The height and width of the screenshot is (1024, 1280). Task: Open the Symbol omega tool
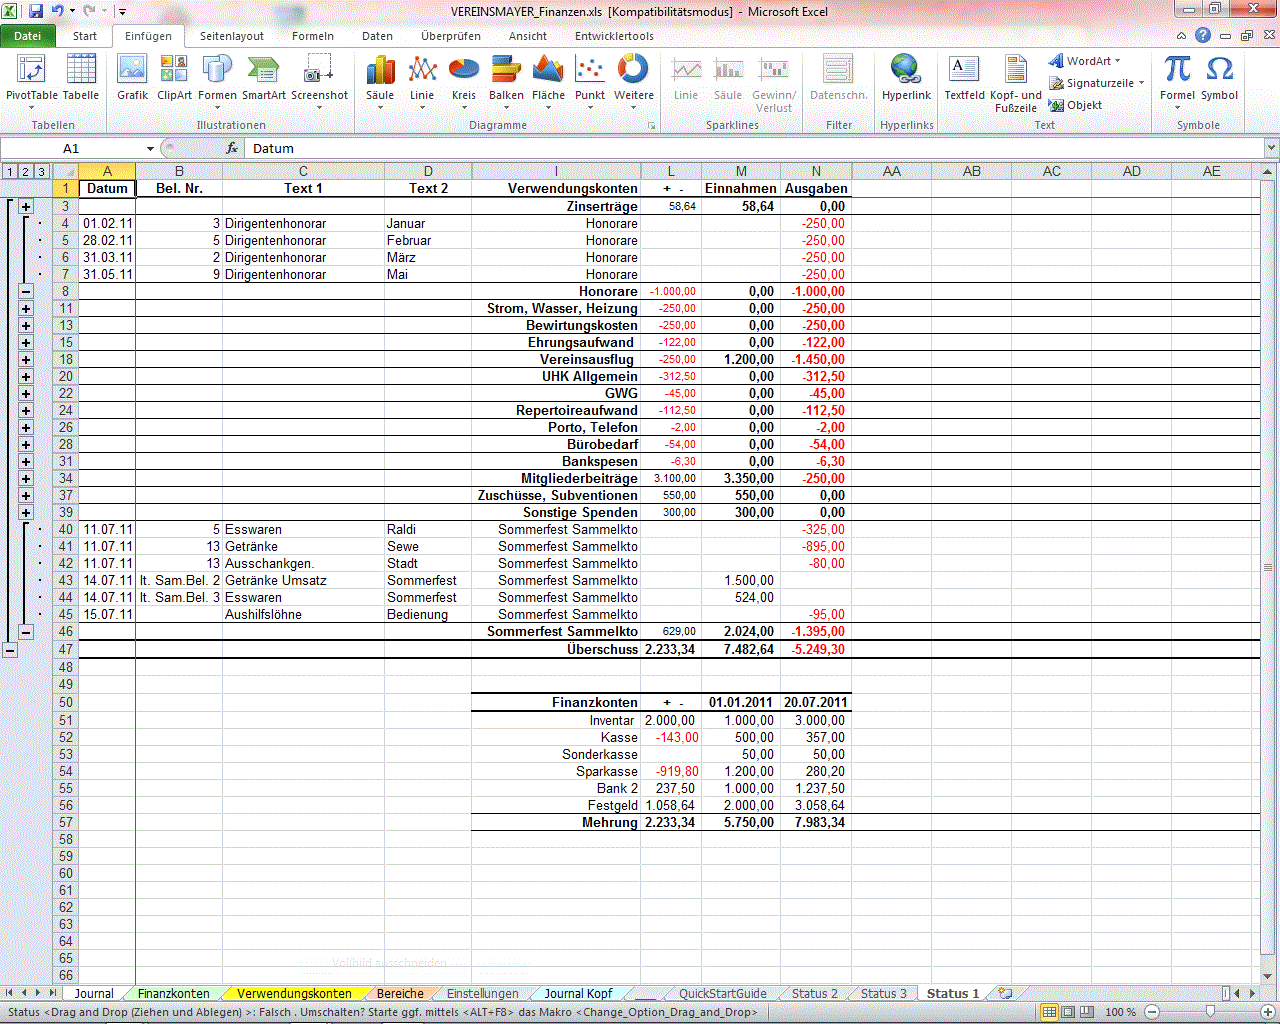1219,77
